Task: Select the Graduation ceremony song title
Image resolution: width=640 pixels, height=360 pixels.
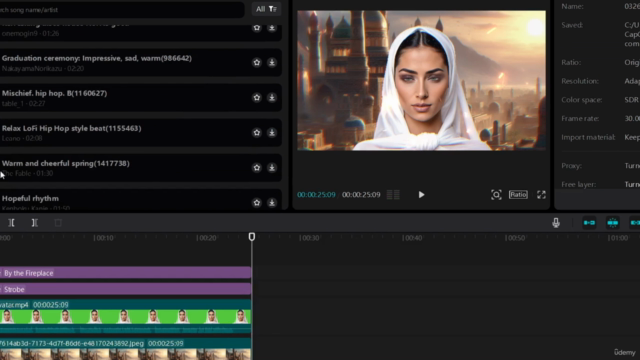Action: [97, 58]
